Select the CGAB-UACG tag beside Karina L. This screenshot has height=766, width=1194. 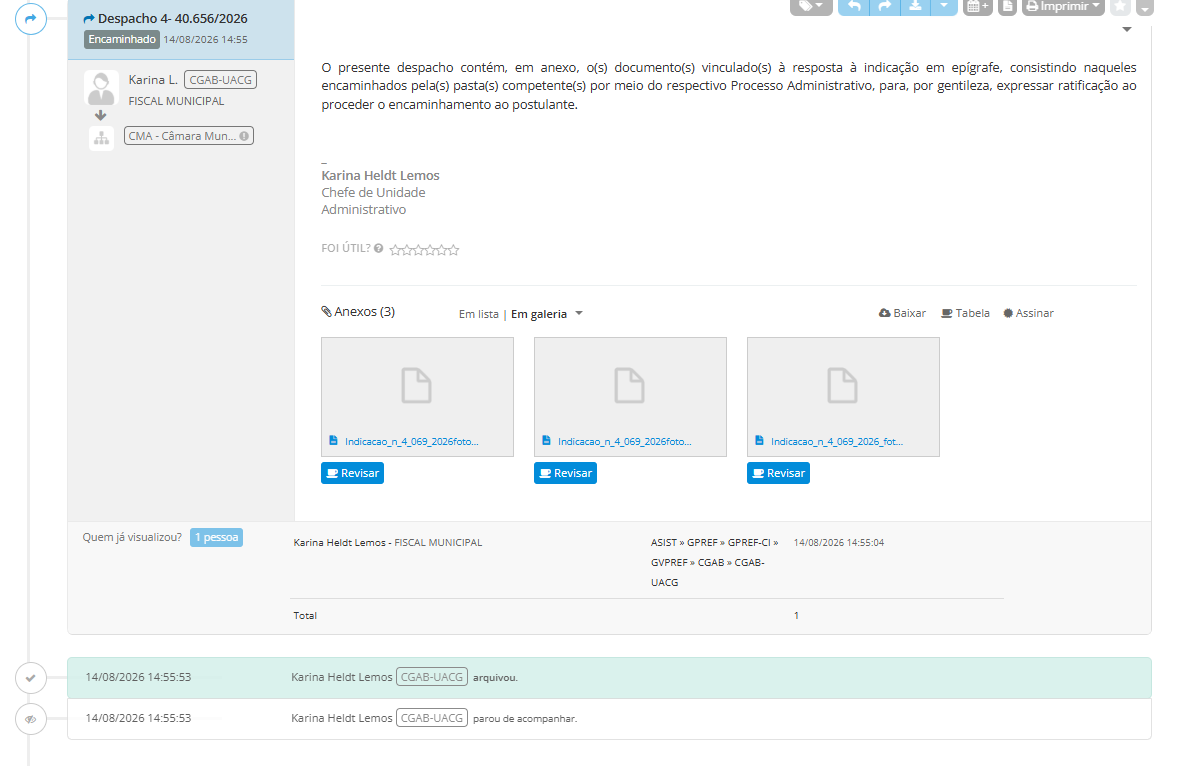pos(220,80)
